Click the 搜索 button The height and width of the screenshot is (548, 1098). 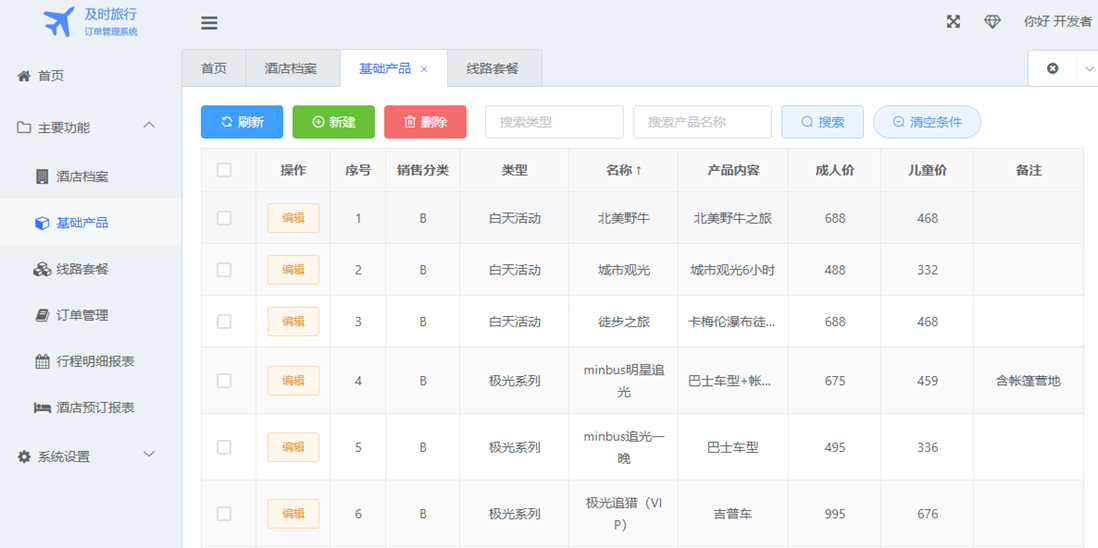[822, 122]
